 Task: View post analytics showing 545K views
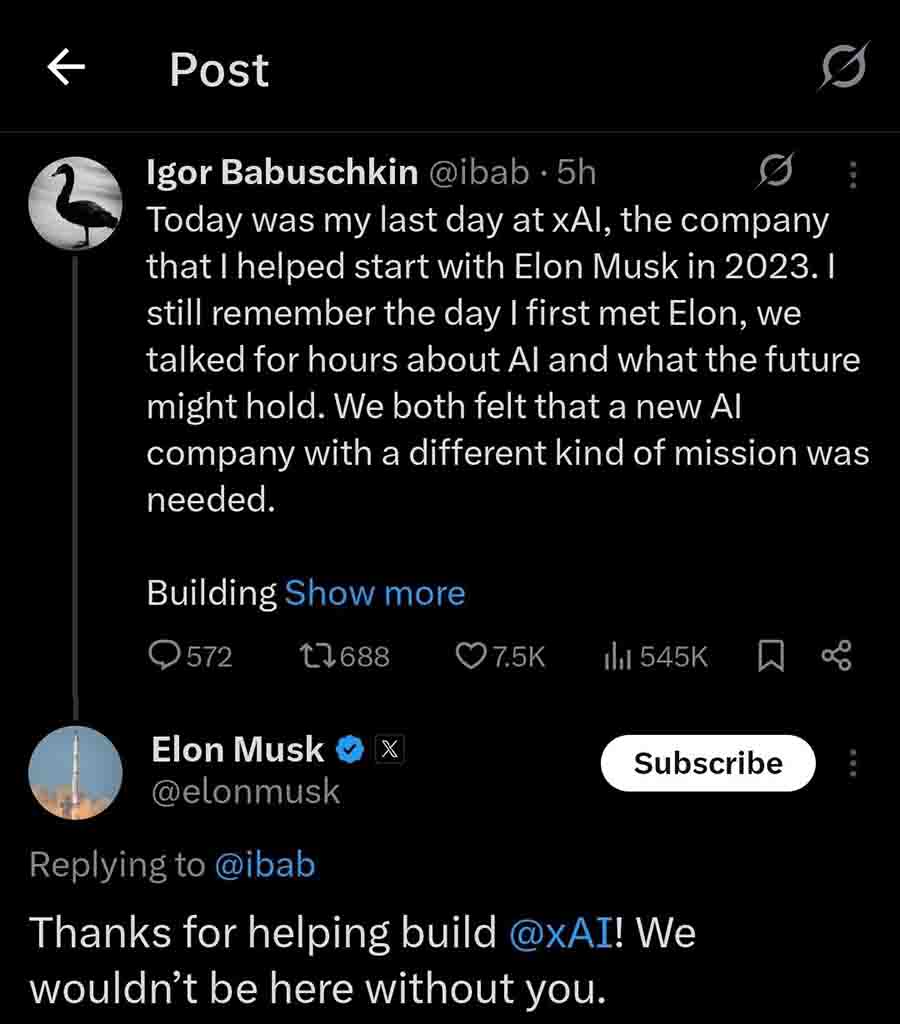(655, 656)
